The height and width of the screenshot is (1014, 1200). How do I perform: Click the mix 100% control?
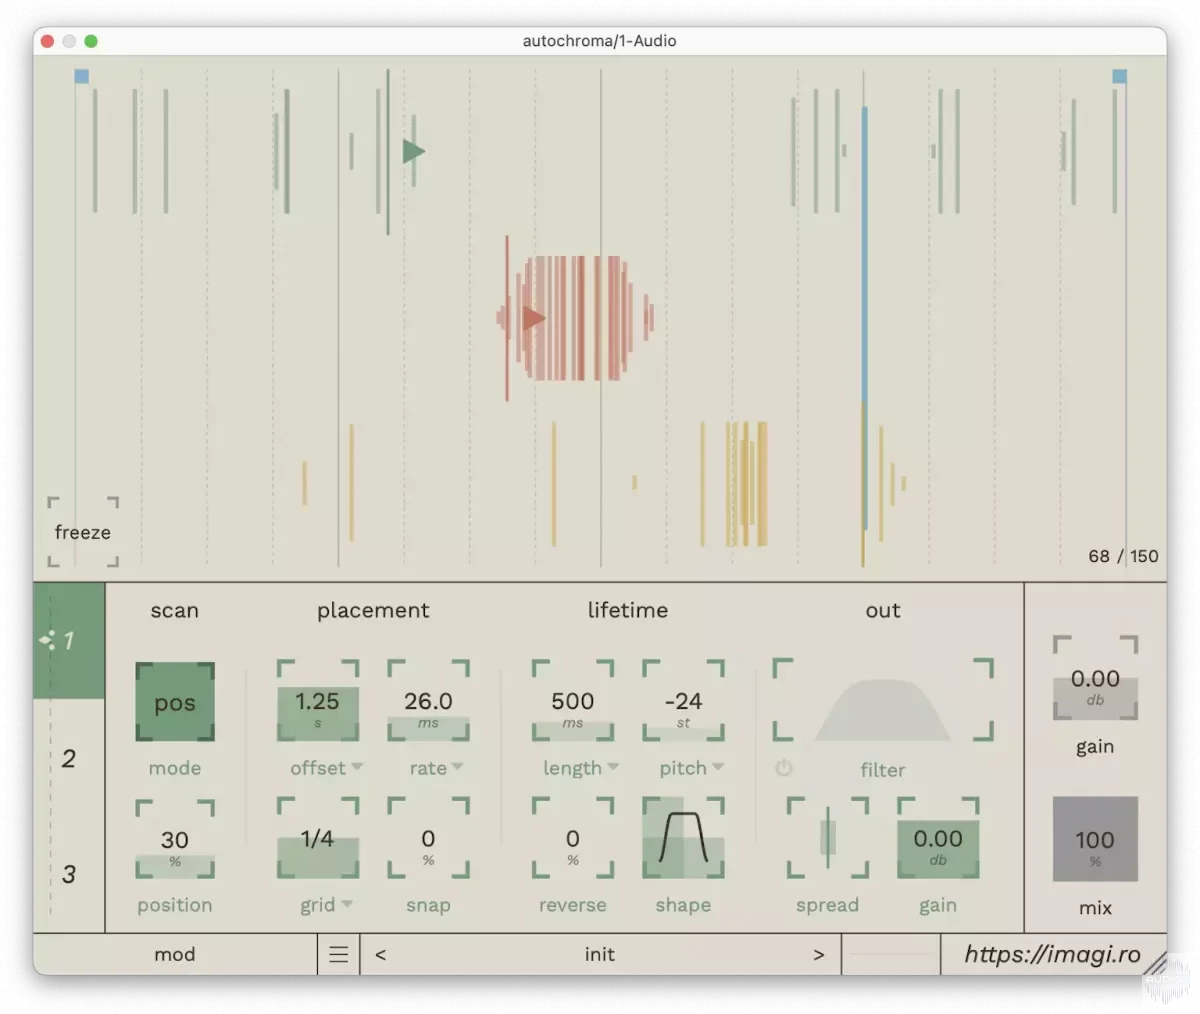click(1095, 839)
